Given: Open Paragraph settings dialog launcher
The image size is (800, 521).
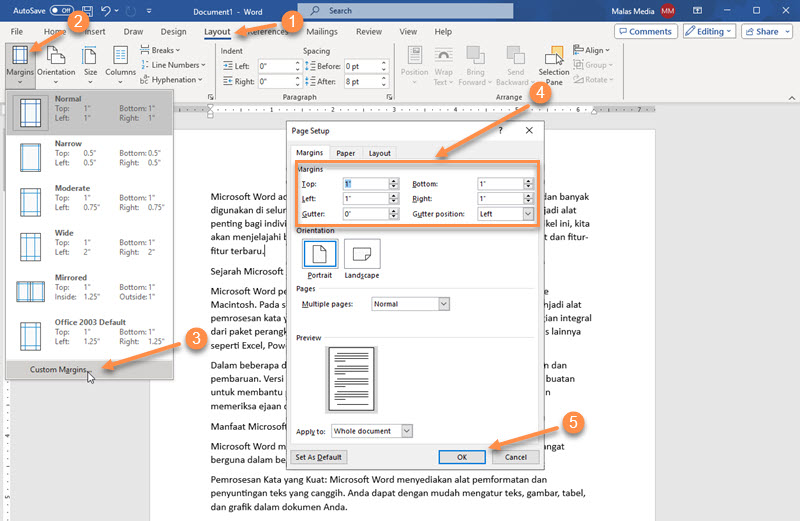Looking at the screenshot, I should point(389,97).
